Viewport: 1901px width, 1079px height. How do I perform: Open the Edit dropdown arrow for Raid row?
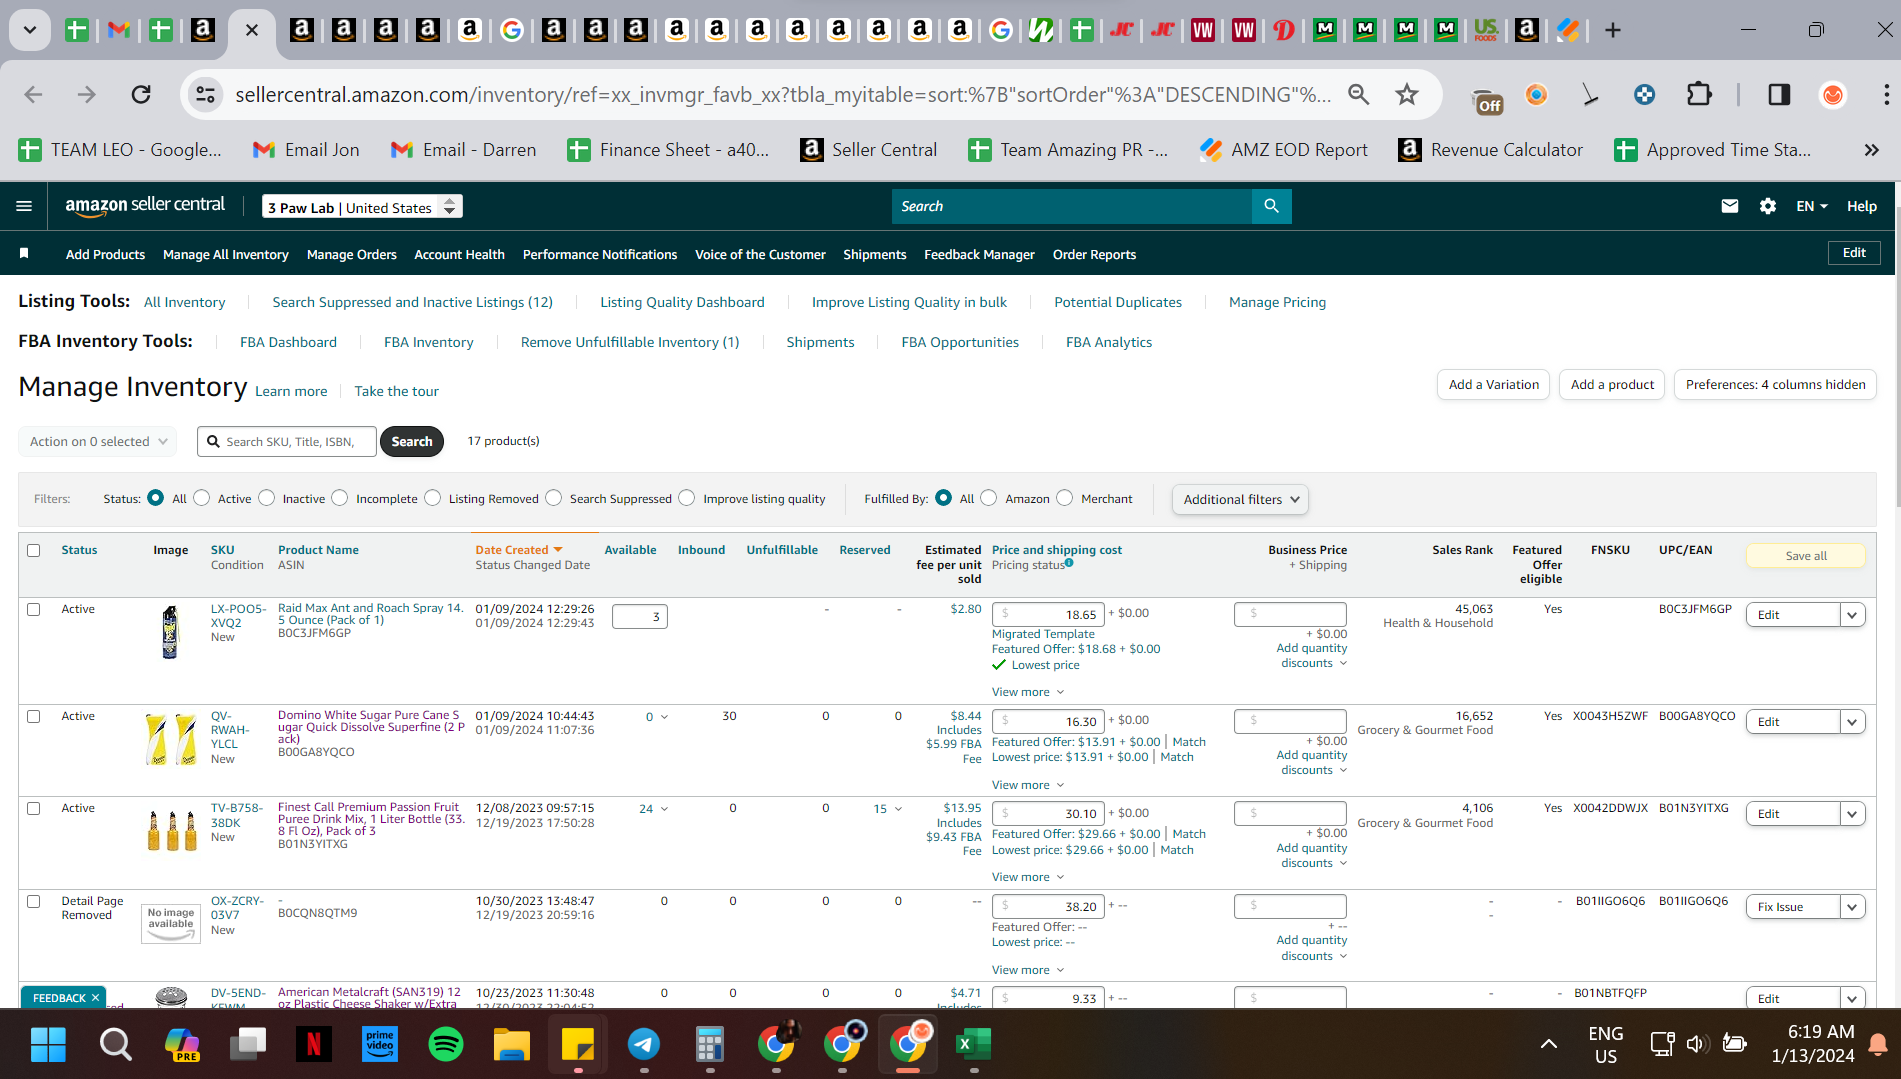click(x=1852, y=615)
